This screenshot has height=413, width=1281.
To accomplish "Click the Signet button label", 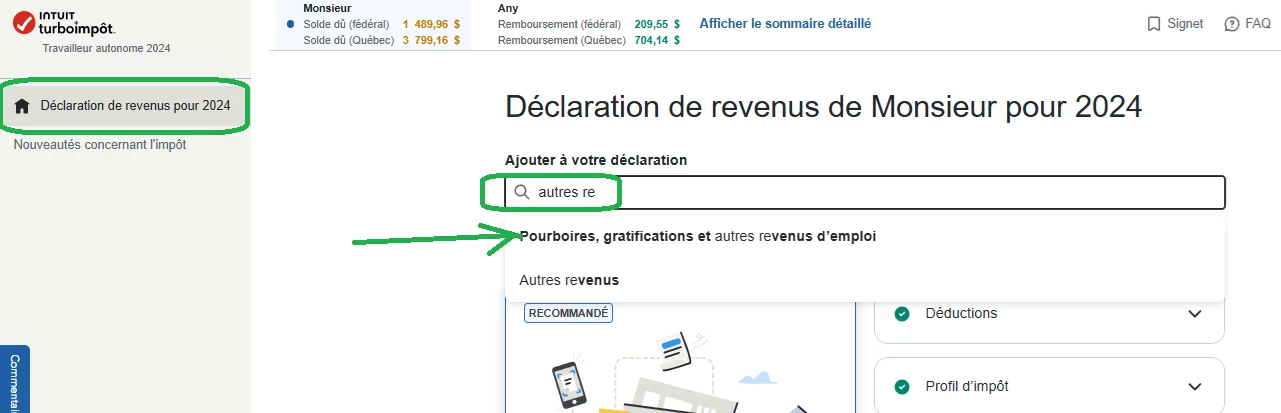I will pyautogui.click(x=1185, y=23).
